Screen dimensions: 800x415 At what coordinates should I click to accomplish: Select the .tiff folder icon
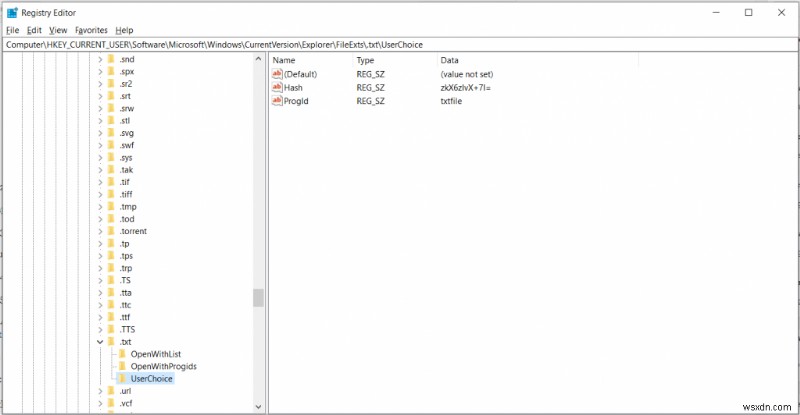[x=111, y=194]
